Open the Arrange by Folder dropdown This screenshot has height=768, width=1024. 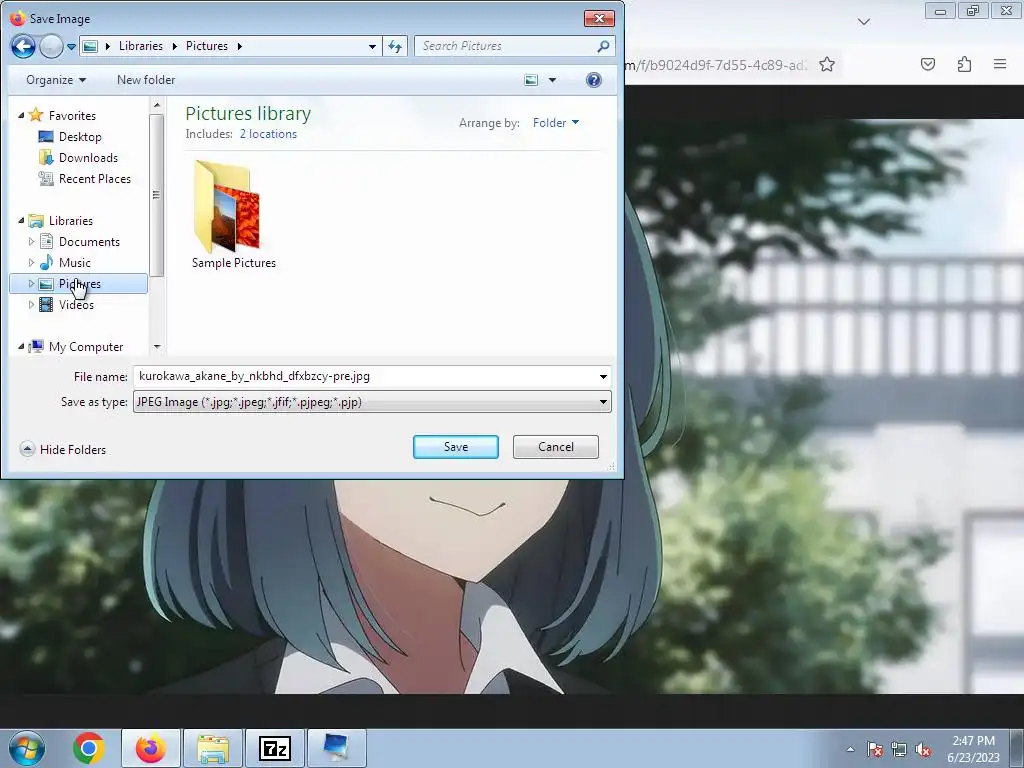[556, 123]
